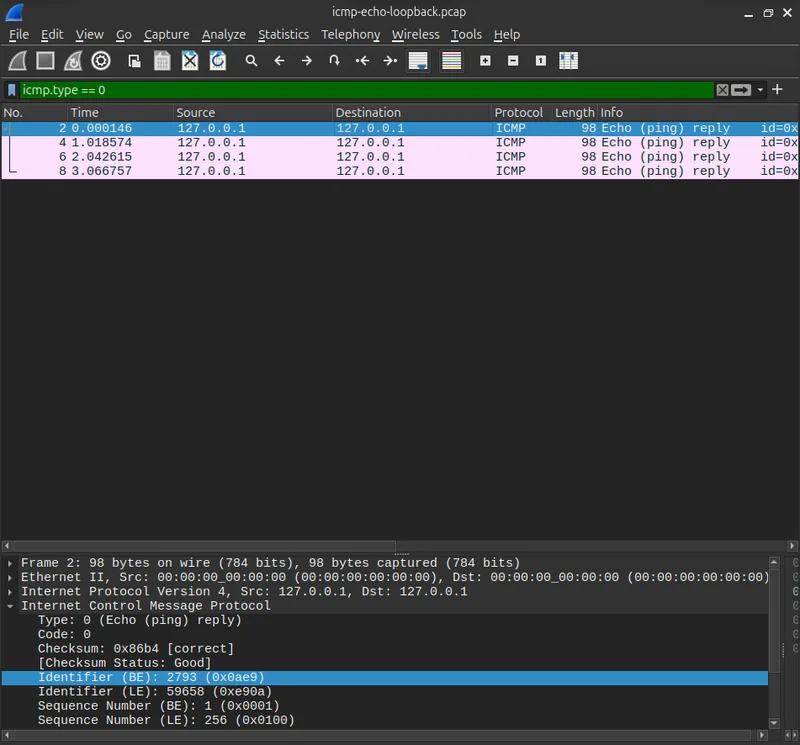Sort by the Protocol column header
Viewport: 800px width, 745px height.
click(522, 113)
